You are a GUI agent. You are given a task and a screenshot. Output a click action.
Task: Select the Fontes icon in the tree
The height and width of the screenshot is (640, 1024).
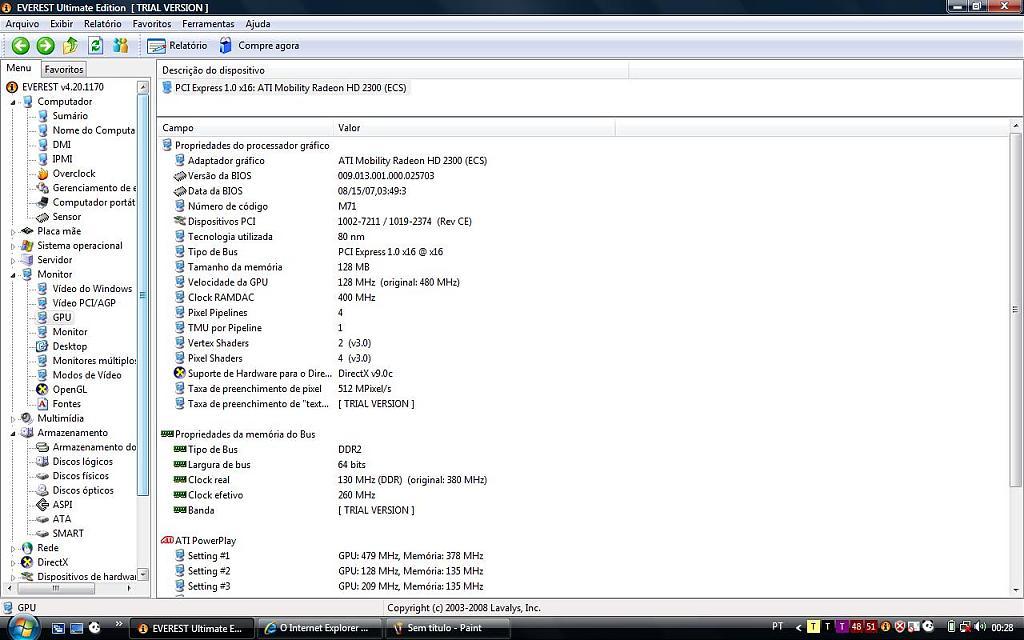pyautogui.click(x=42, y=404)
